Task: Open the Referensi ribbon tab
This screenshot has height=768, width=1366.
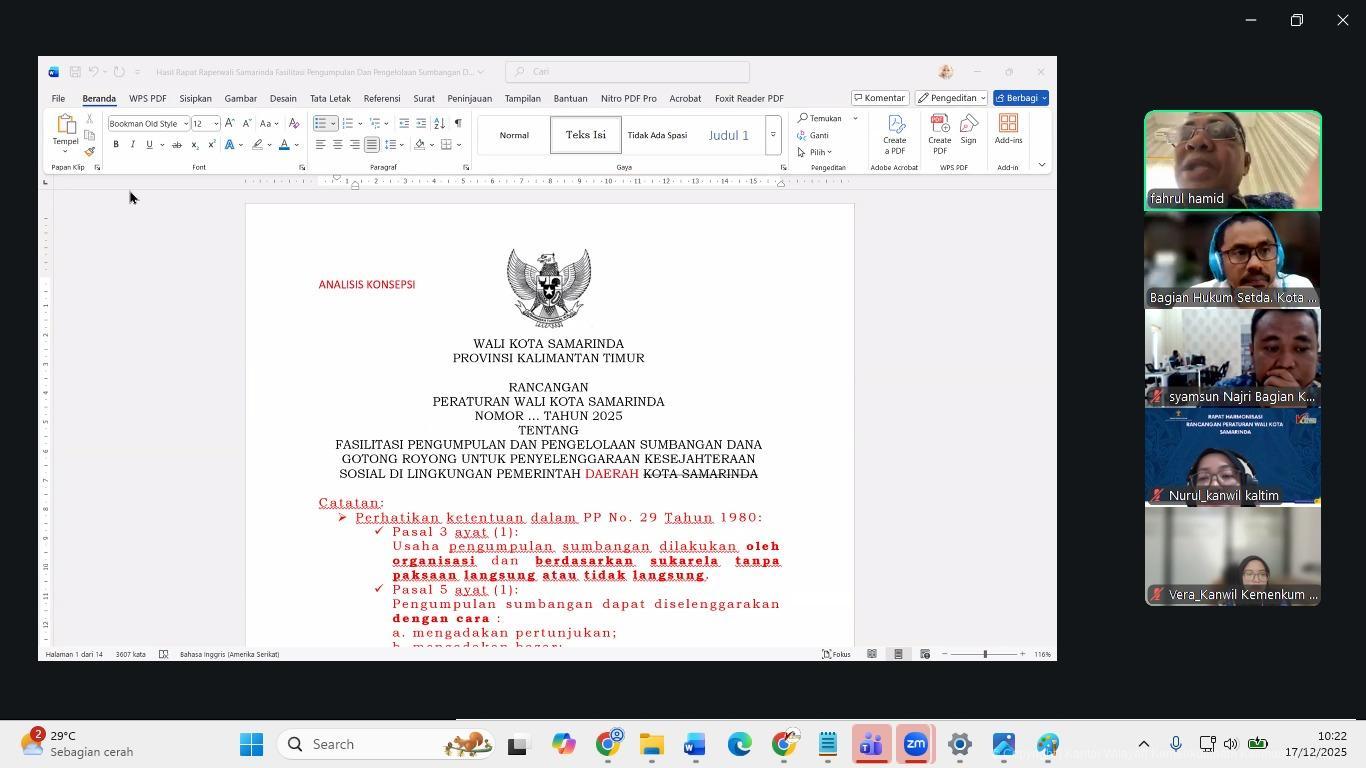Action: pos(381,98)
